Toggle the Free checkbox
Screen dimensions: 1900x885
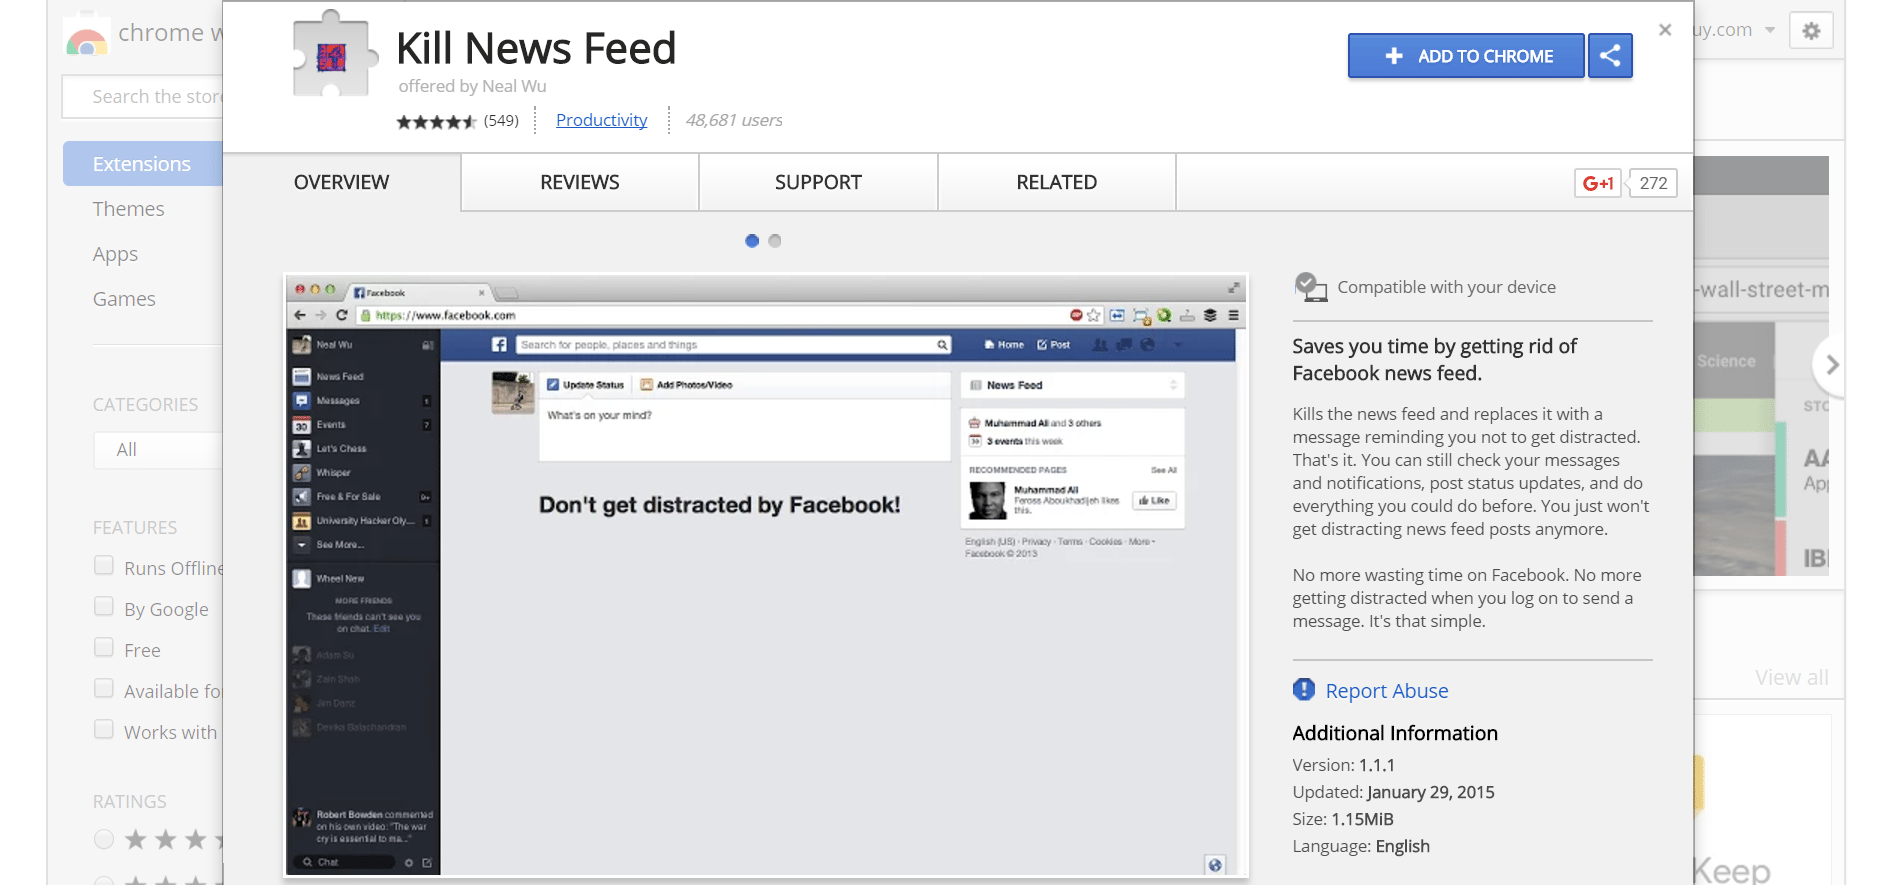104,648
